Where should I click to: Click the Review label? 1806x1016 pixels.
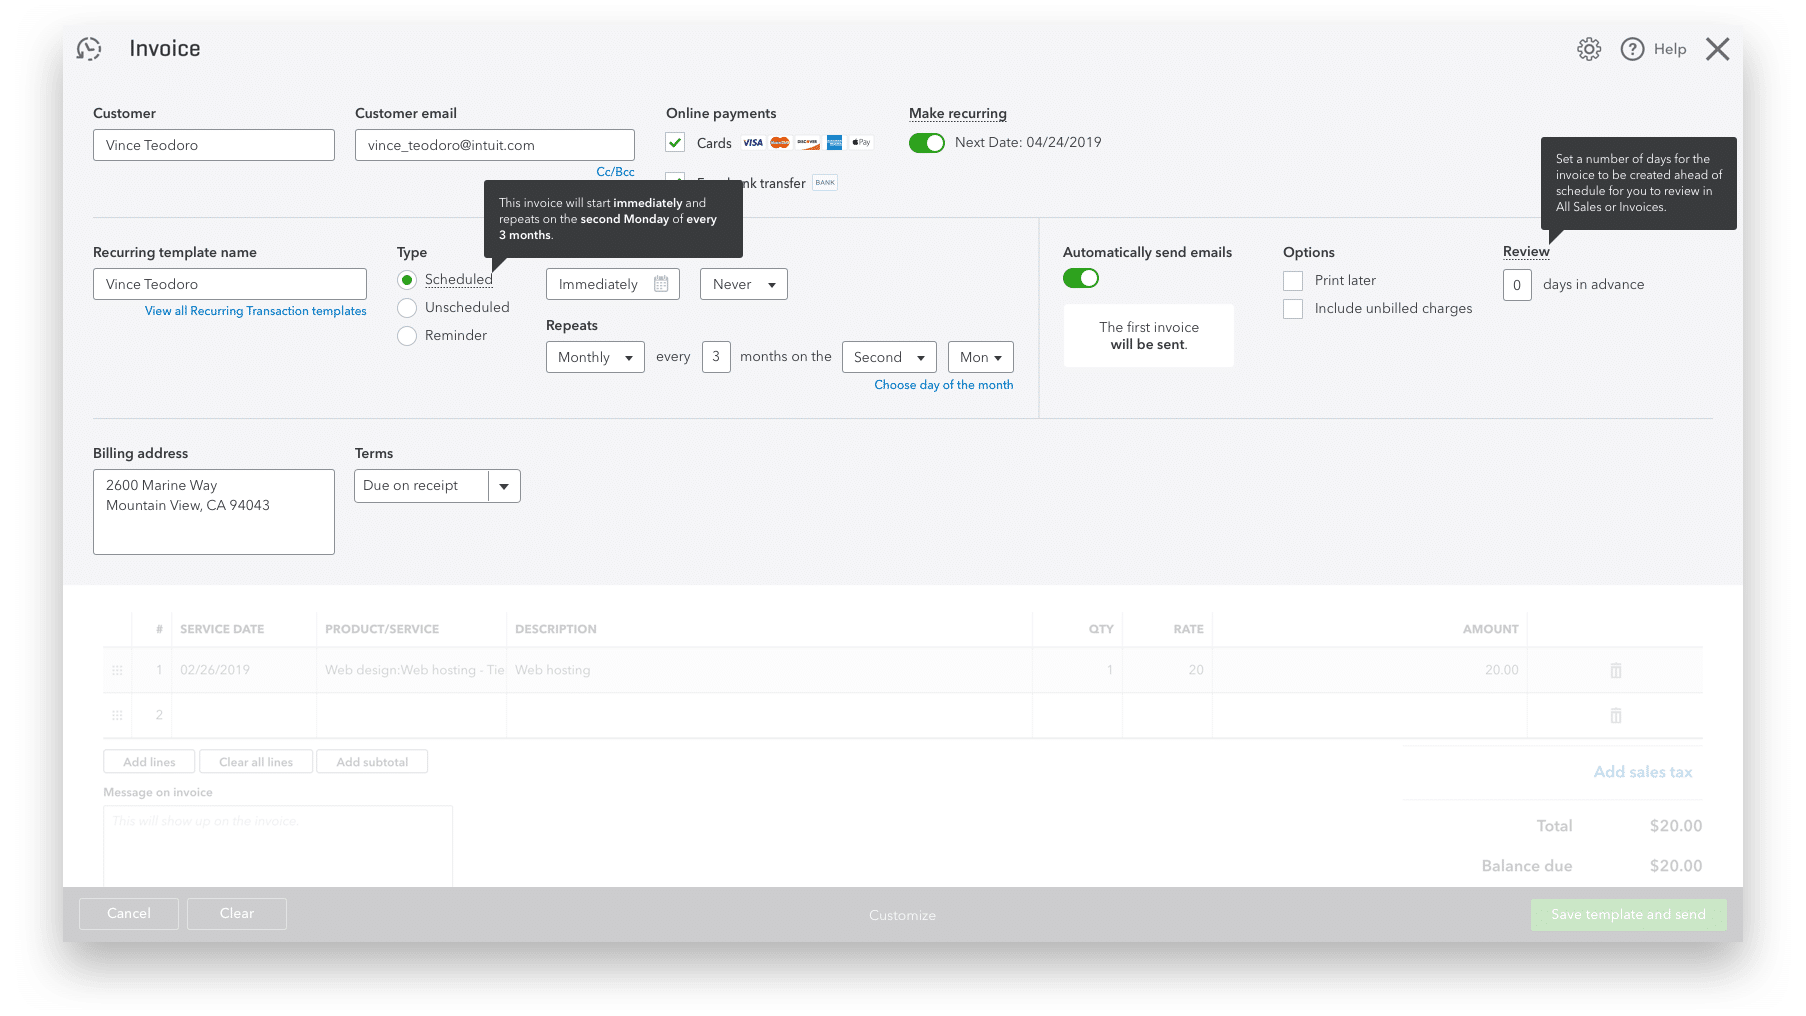click(1526, 252)
